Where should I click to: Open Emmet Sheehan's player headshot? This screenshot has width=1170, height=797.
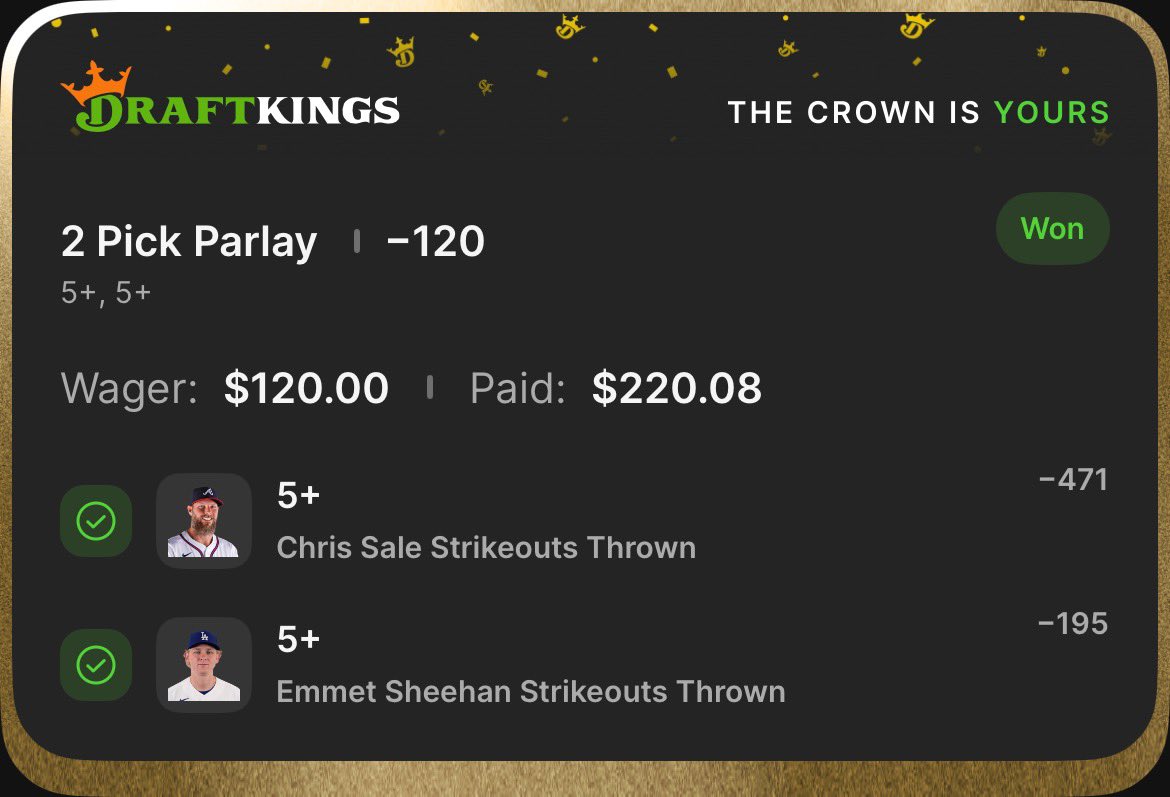click(x=204, y=665)
